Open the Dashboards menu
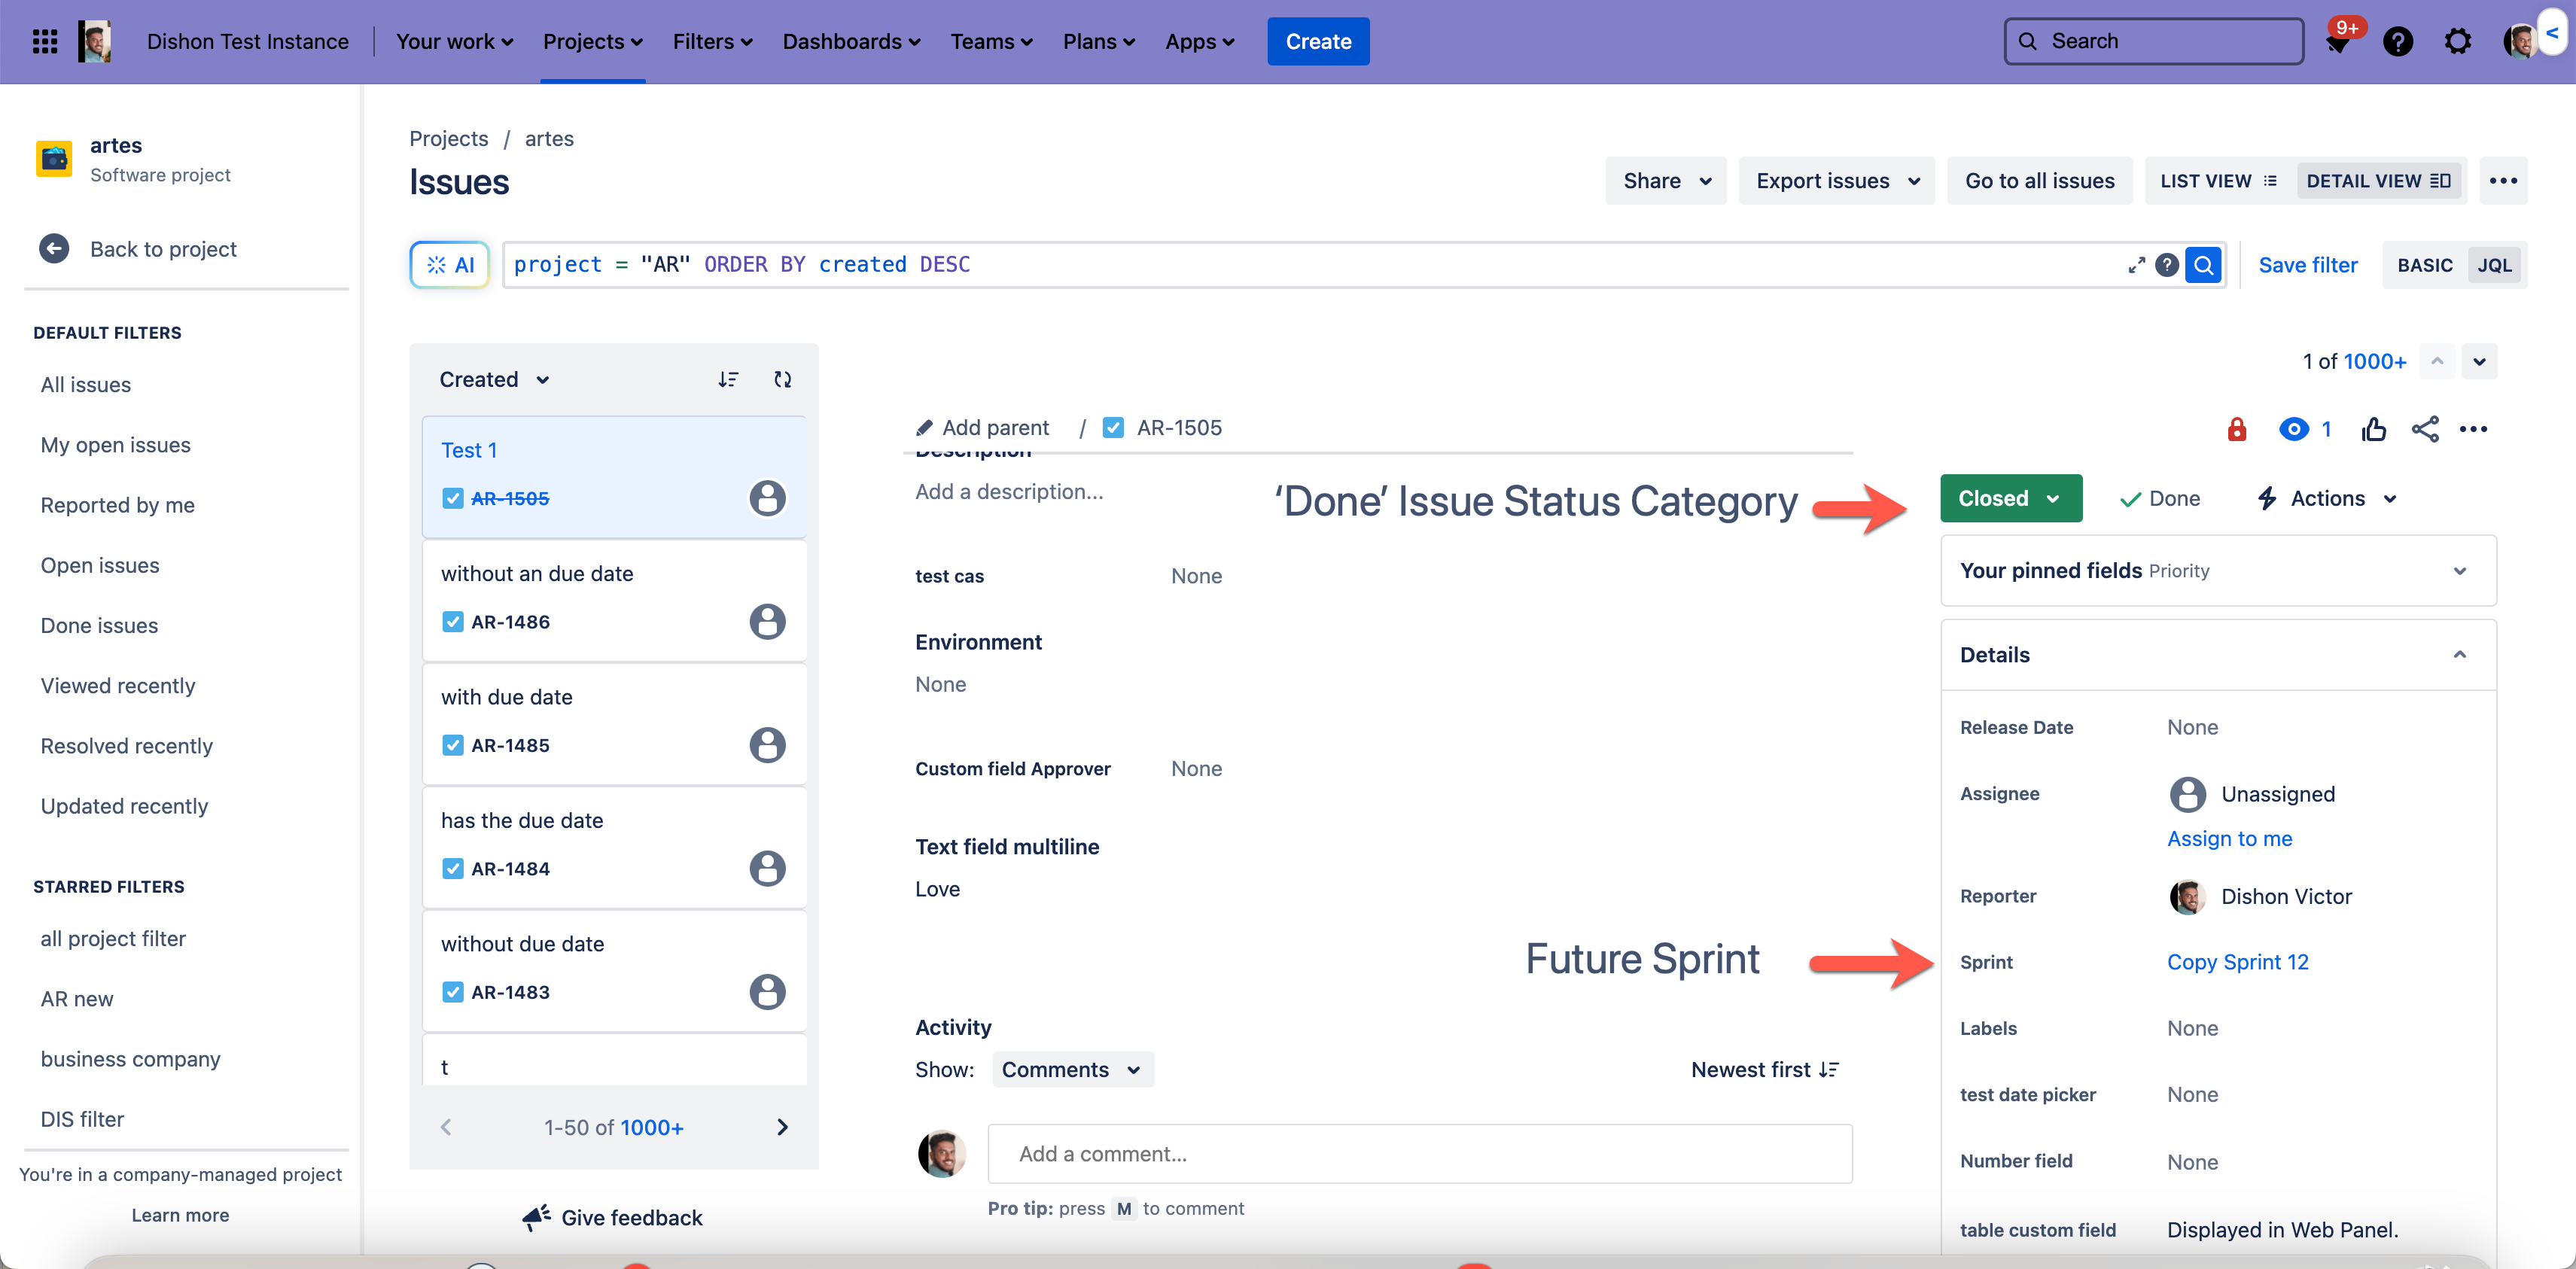Image resolution: width=2576 pixels, height=1269 pixels. tap(851, 41)
